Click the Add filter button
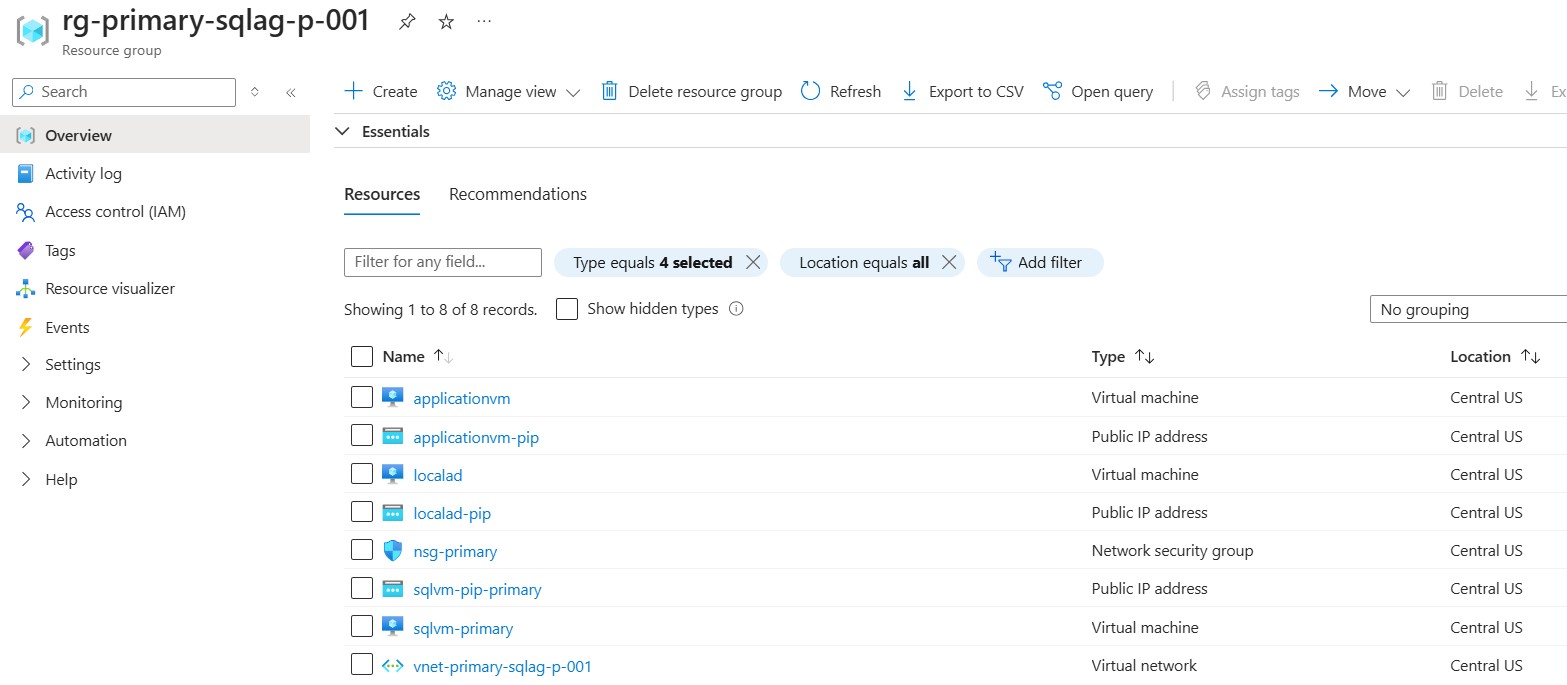Viewport: 1567px width, 685px height. click(1040, 263)
